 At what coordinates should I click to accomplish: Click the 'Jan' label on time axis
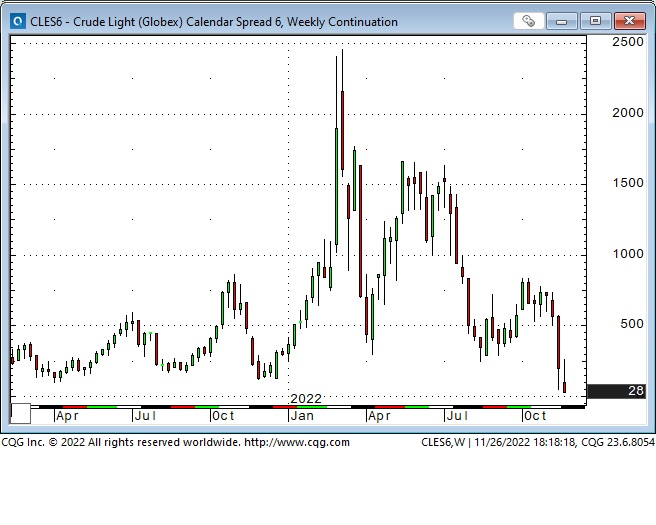[302, 416]
